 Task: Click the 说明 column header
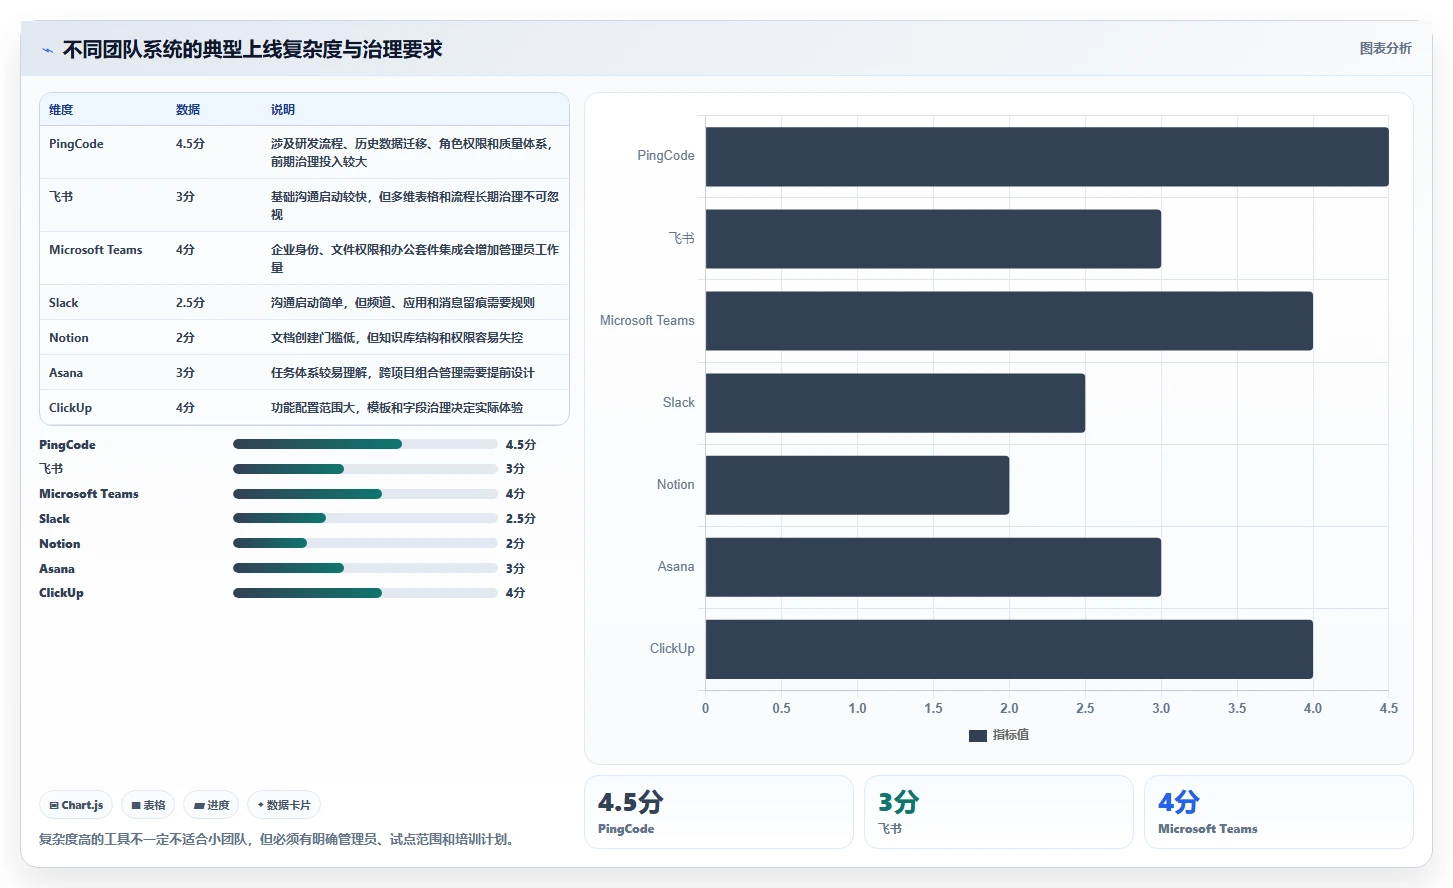point(283,110)
